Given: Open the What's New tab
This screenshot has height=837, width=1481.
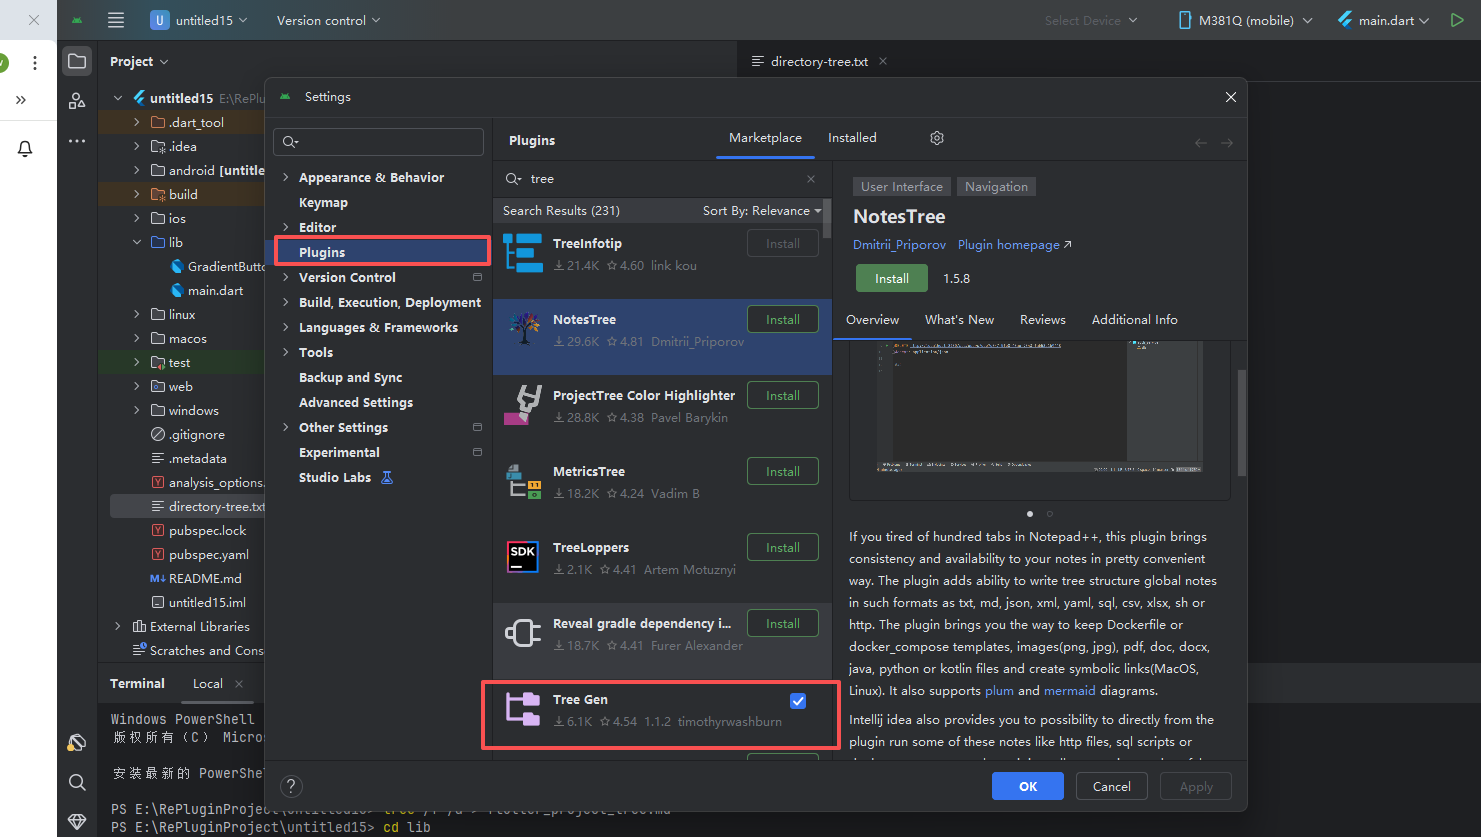Looking at the screenshot, I should coord(959,320).
